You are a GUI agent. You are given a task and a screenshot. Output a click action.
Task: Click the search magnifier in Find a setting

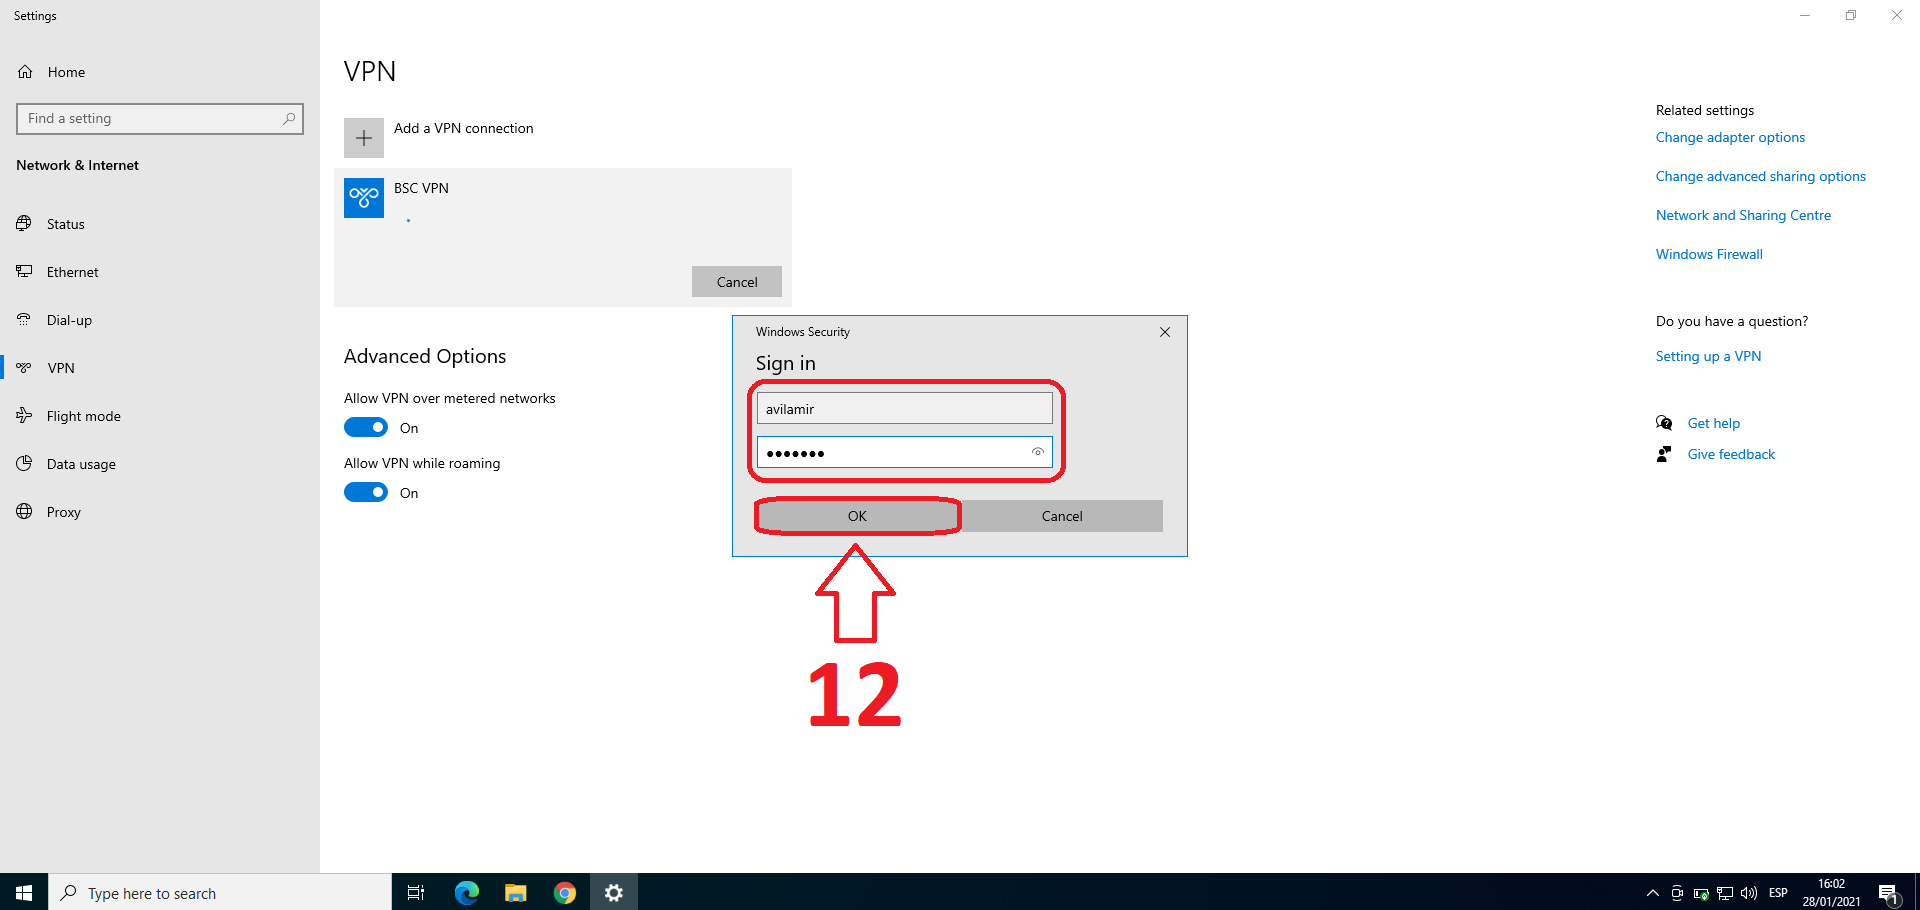289,118
